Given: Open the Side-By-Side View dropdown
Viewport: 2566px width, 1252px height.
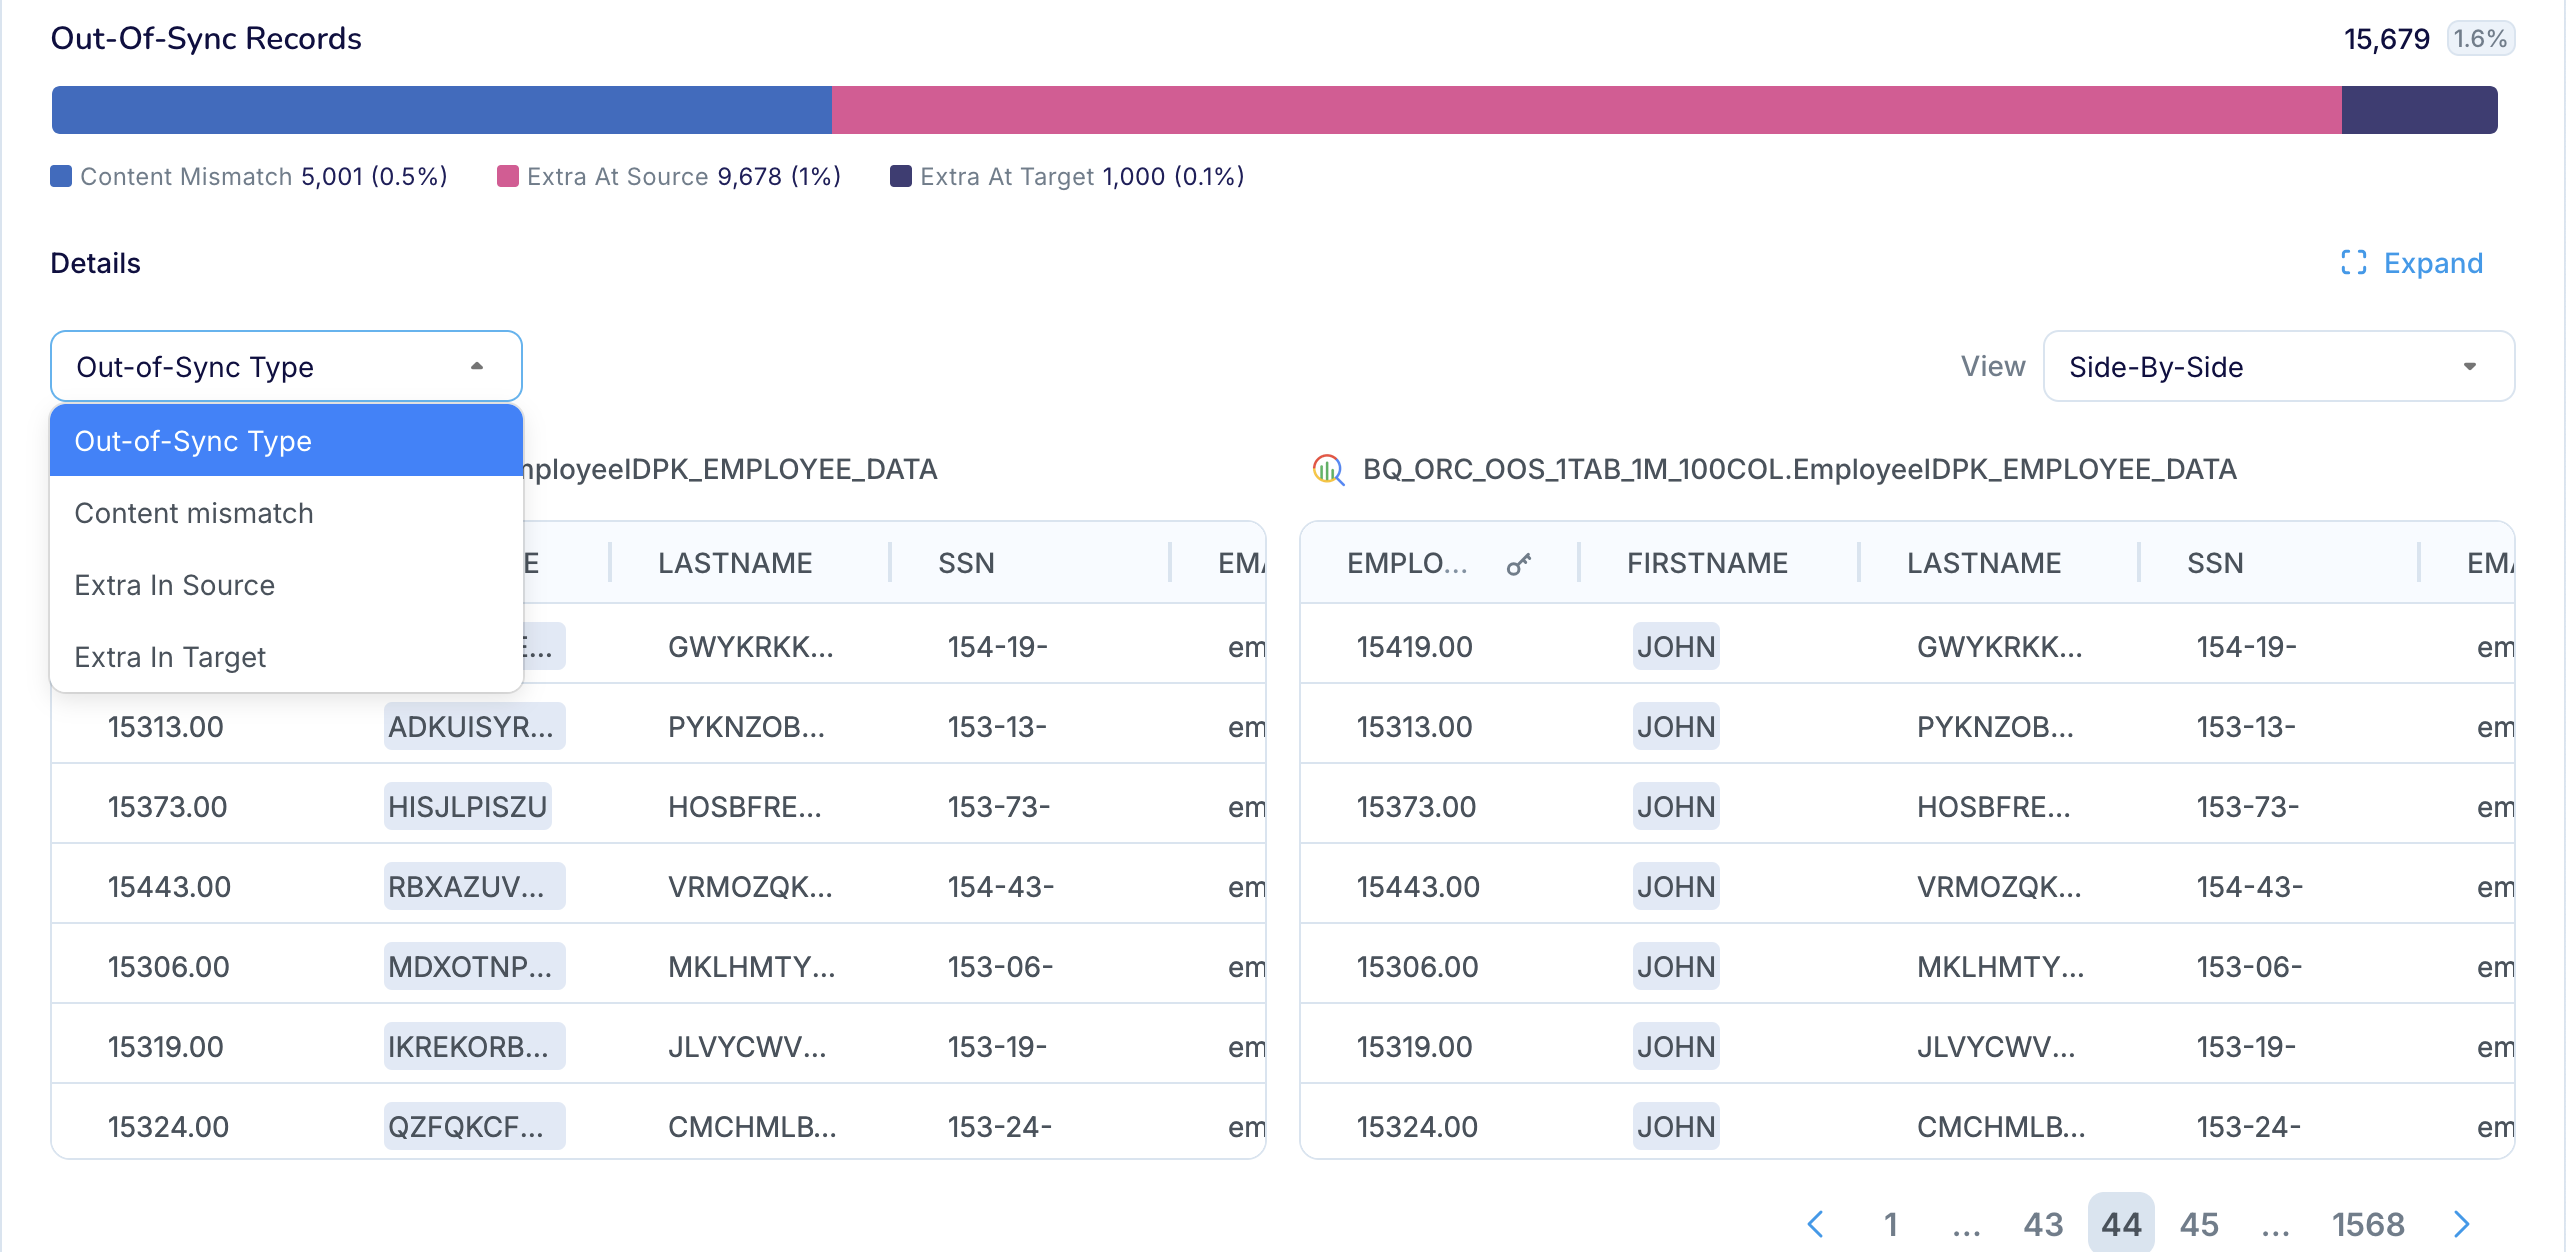Looking at the screenshot, I should (2278, 366).
